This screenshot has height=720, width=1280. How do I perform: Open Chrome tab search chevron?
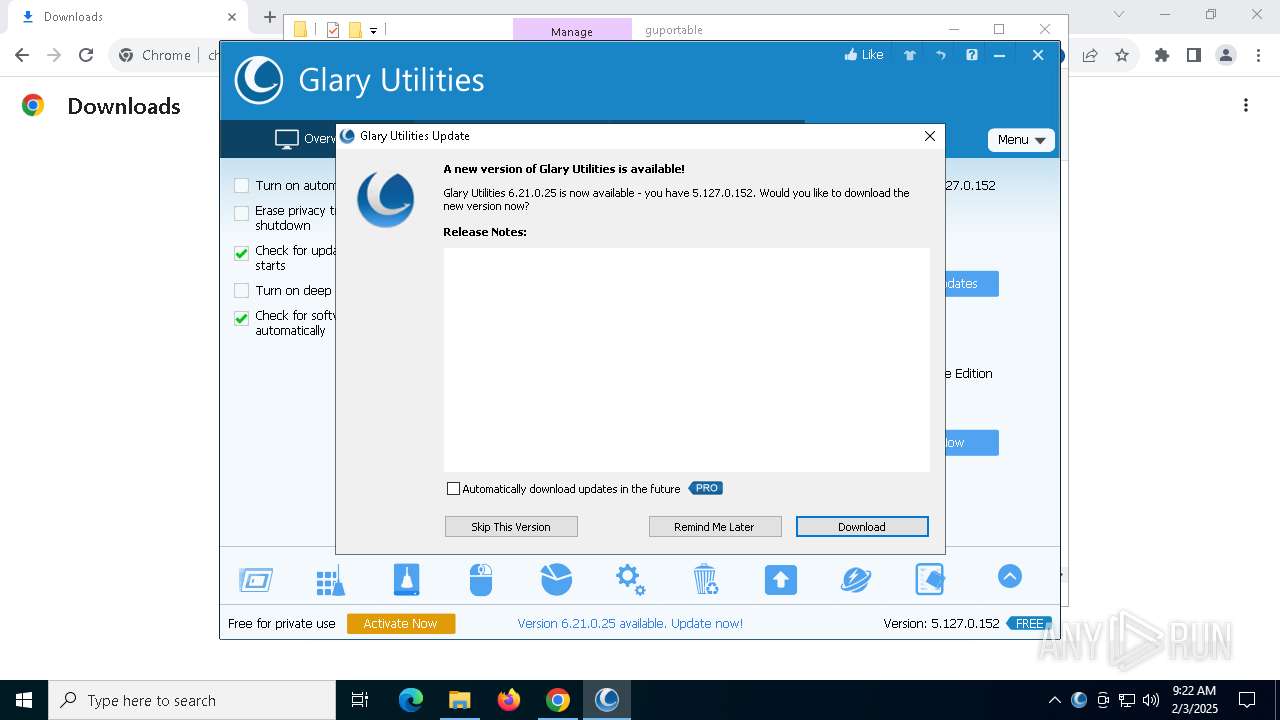[x=1119, y=14]
